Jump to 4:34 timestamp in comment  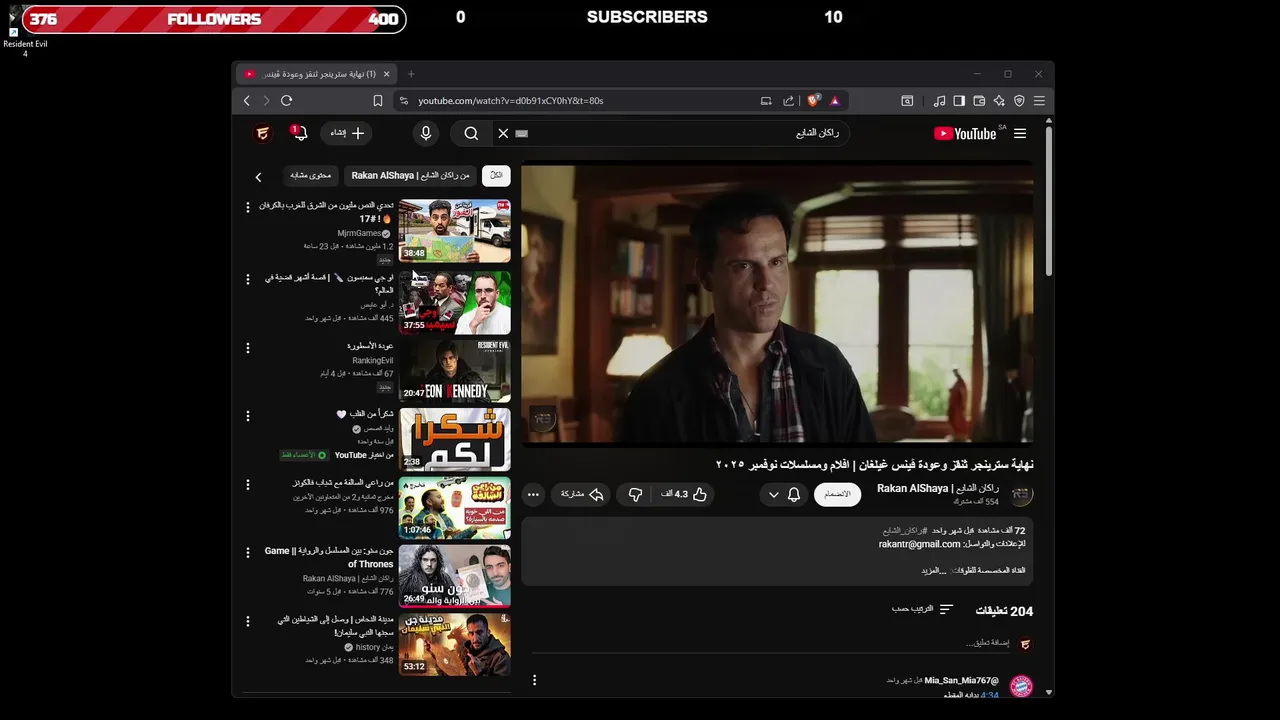coord(989,695)
